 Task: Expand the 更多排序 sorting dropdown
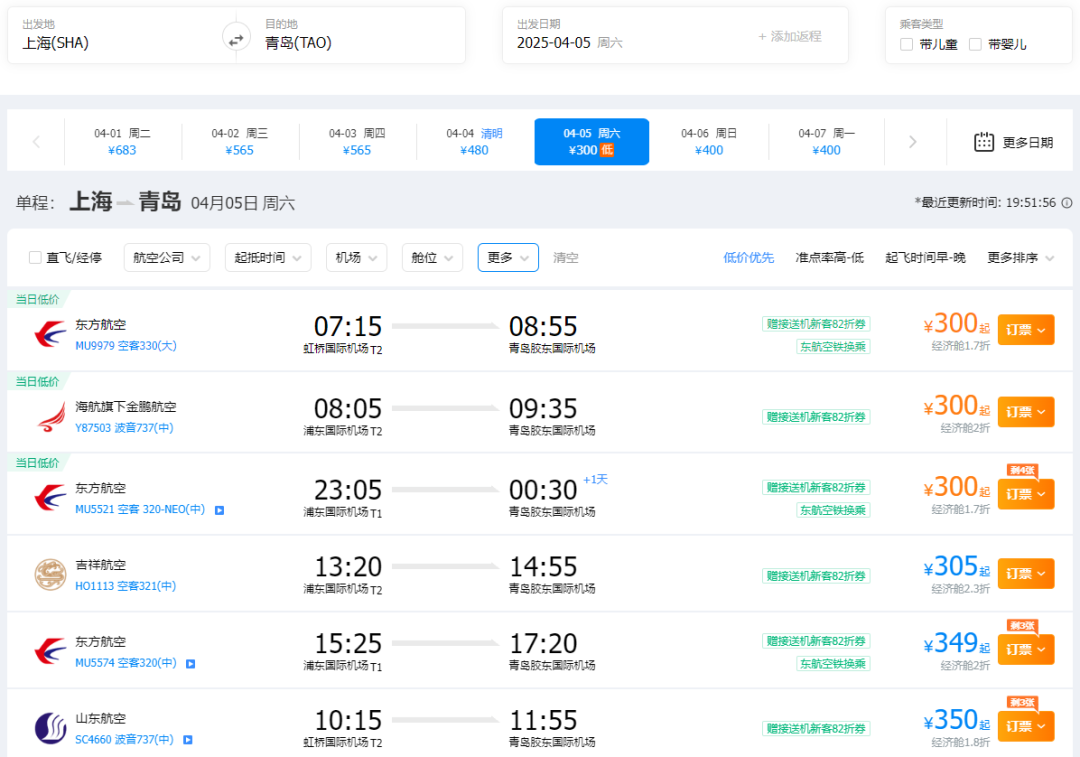point(1020,258)
